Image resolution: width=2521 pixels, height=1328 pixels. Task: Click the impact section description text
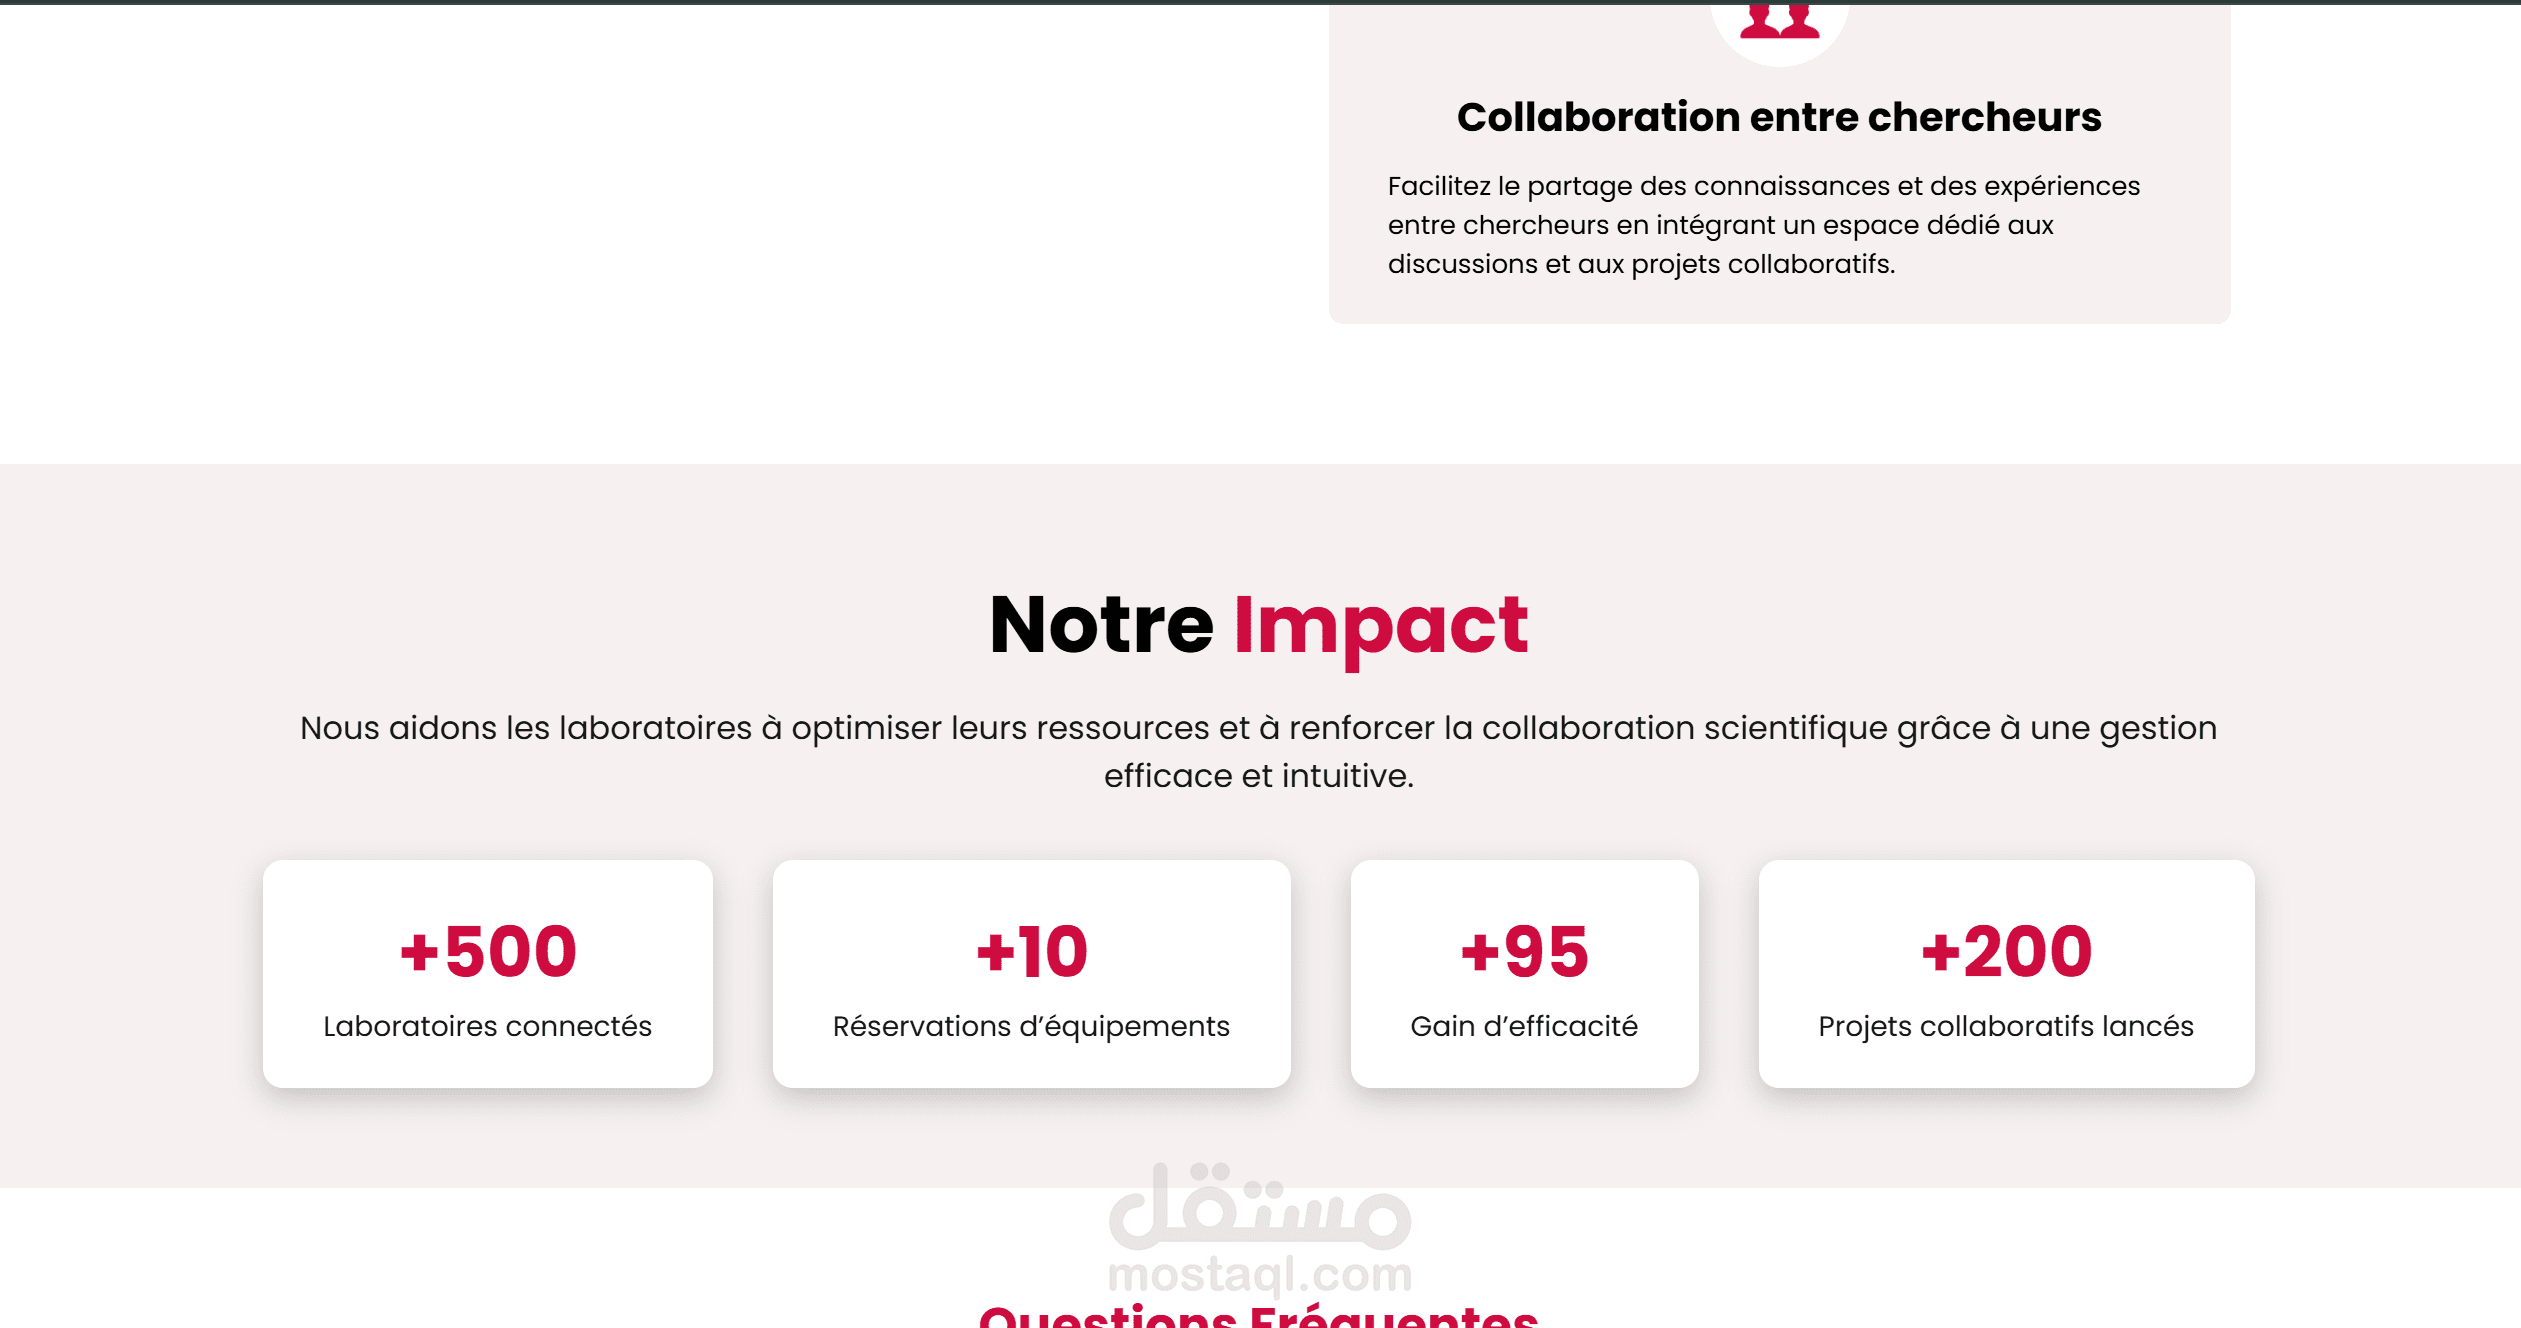(x=1259, y=752)
